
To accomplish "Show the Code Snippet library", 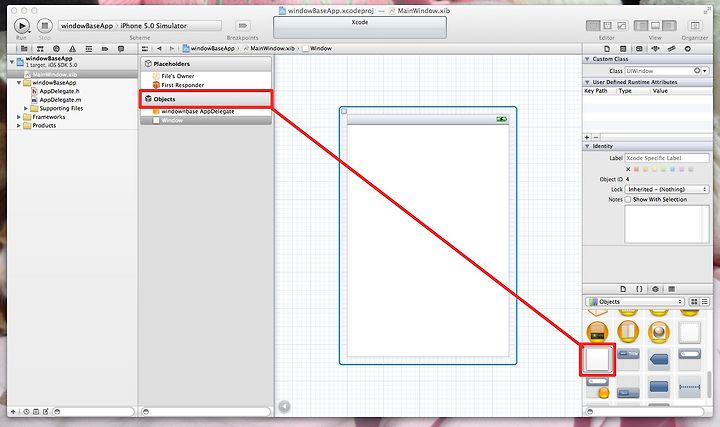I will [639, 289].
